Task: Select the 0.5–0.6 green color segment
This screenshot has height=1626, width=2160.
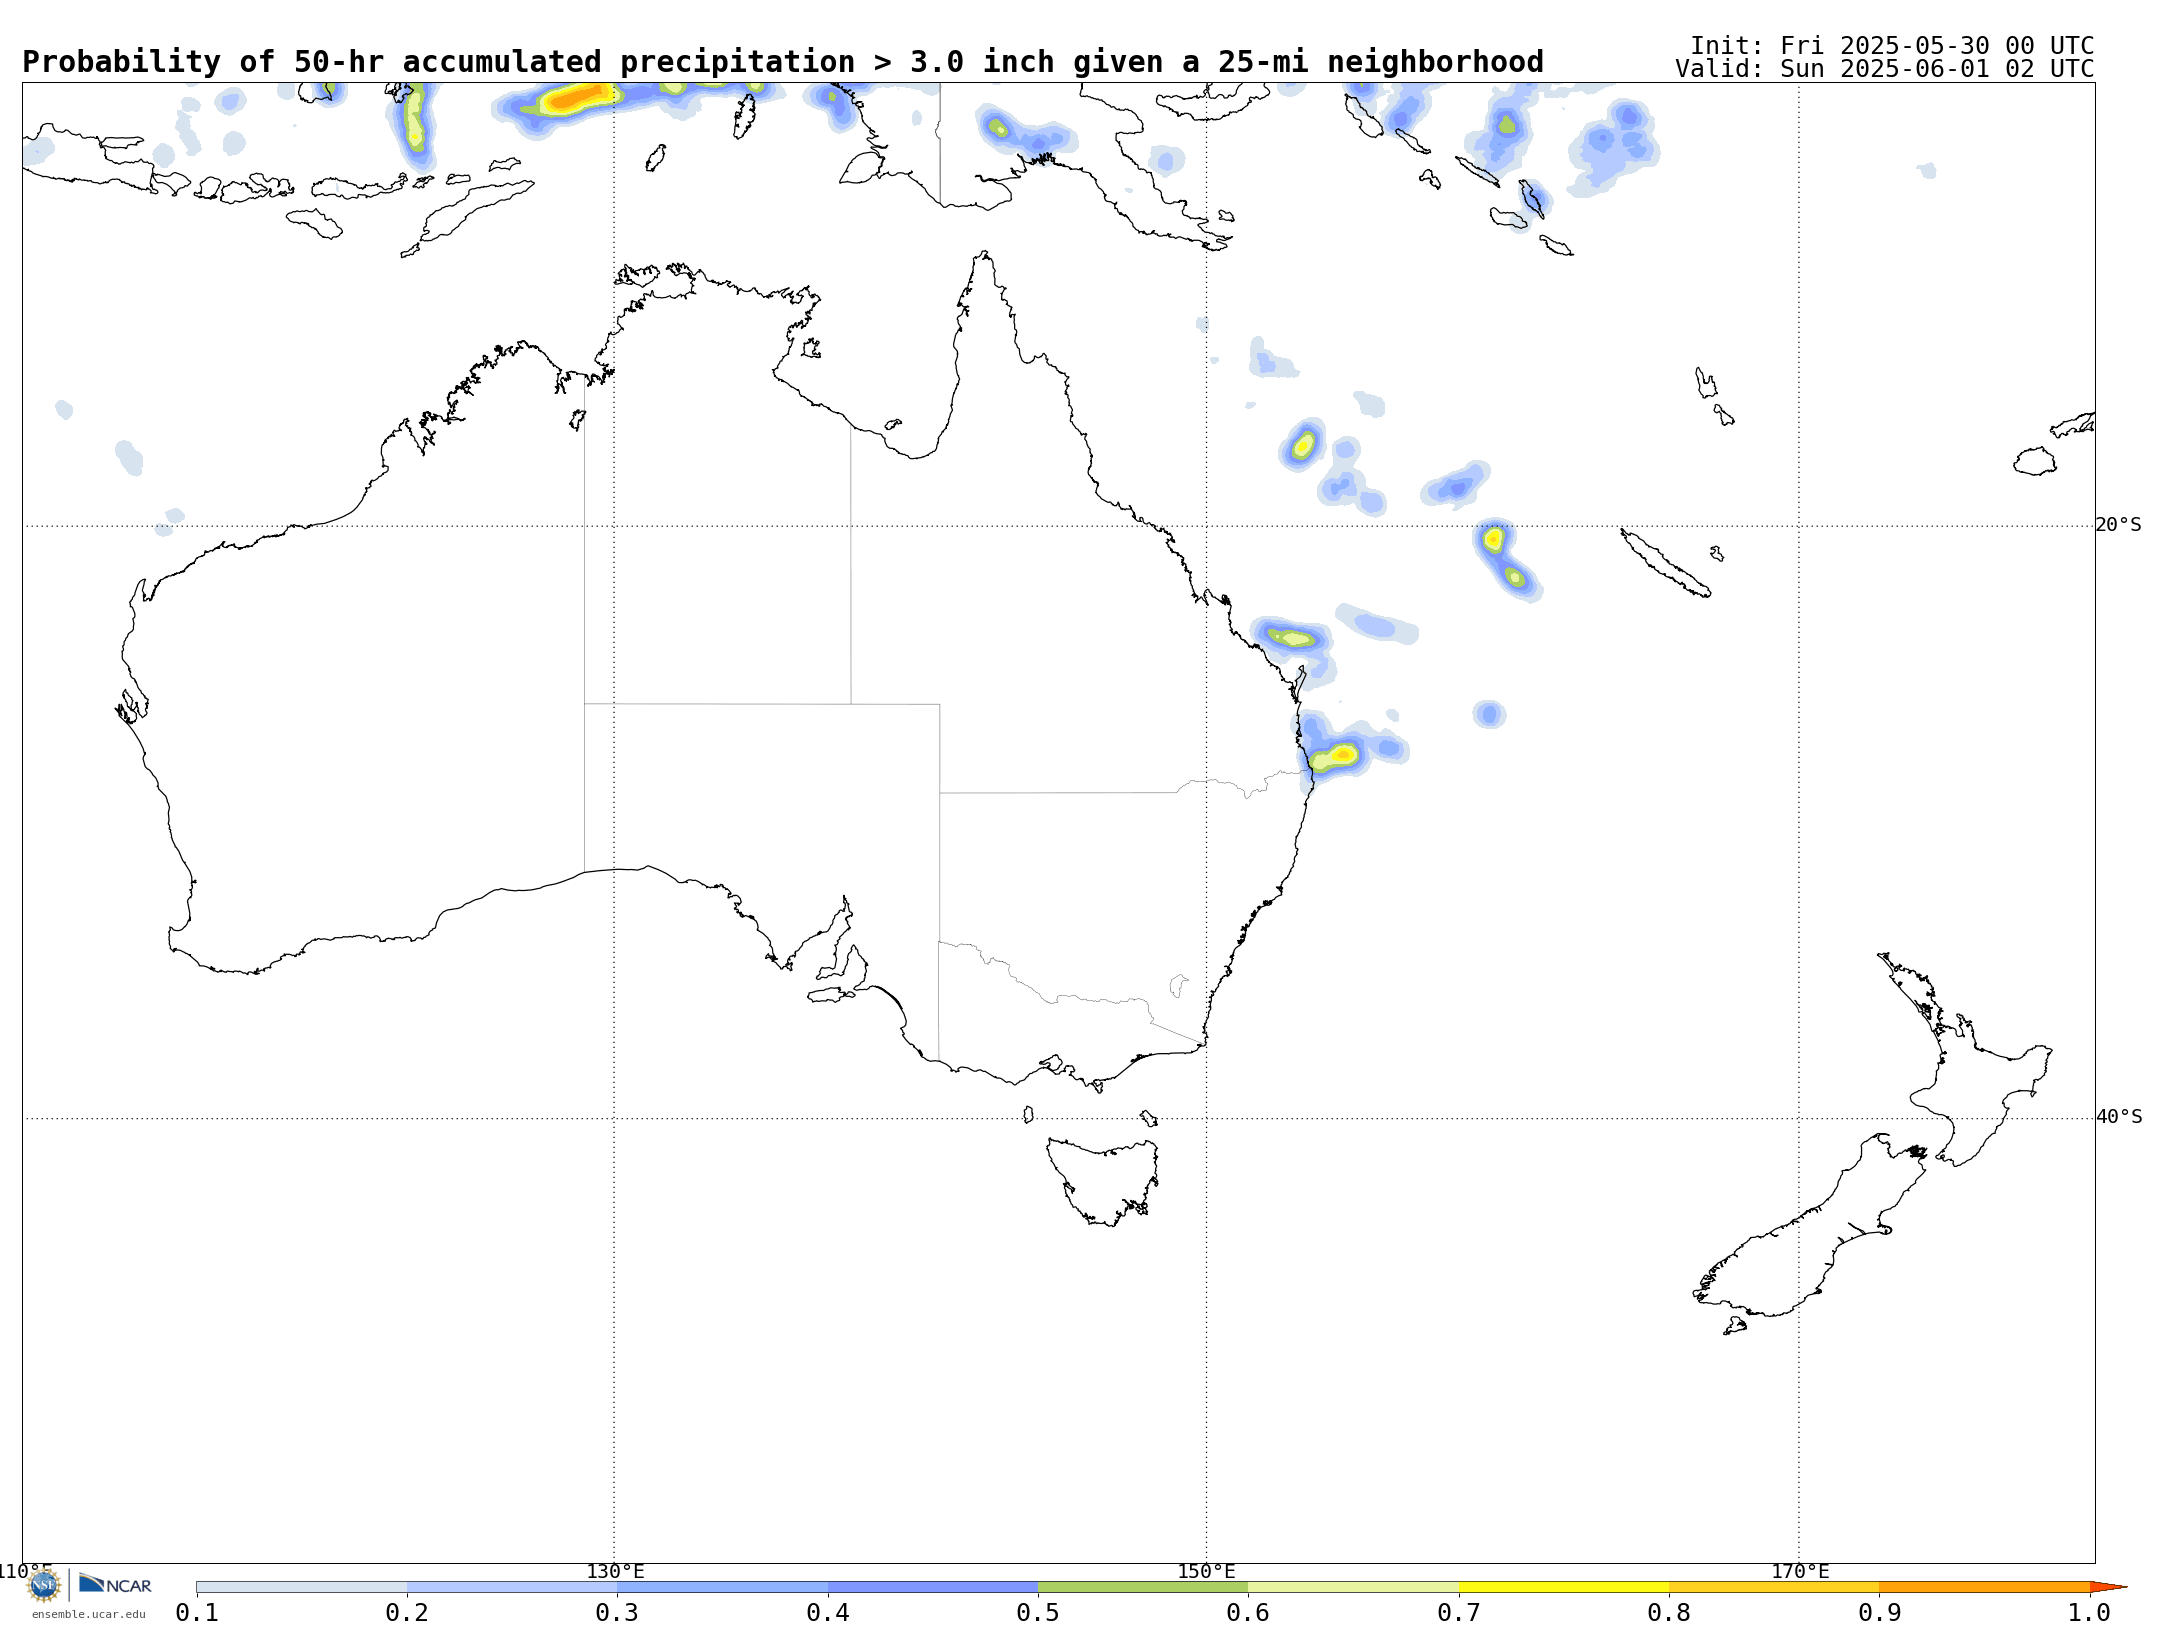Action: pyautogui.click(x=1143, y=1587)
